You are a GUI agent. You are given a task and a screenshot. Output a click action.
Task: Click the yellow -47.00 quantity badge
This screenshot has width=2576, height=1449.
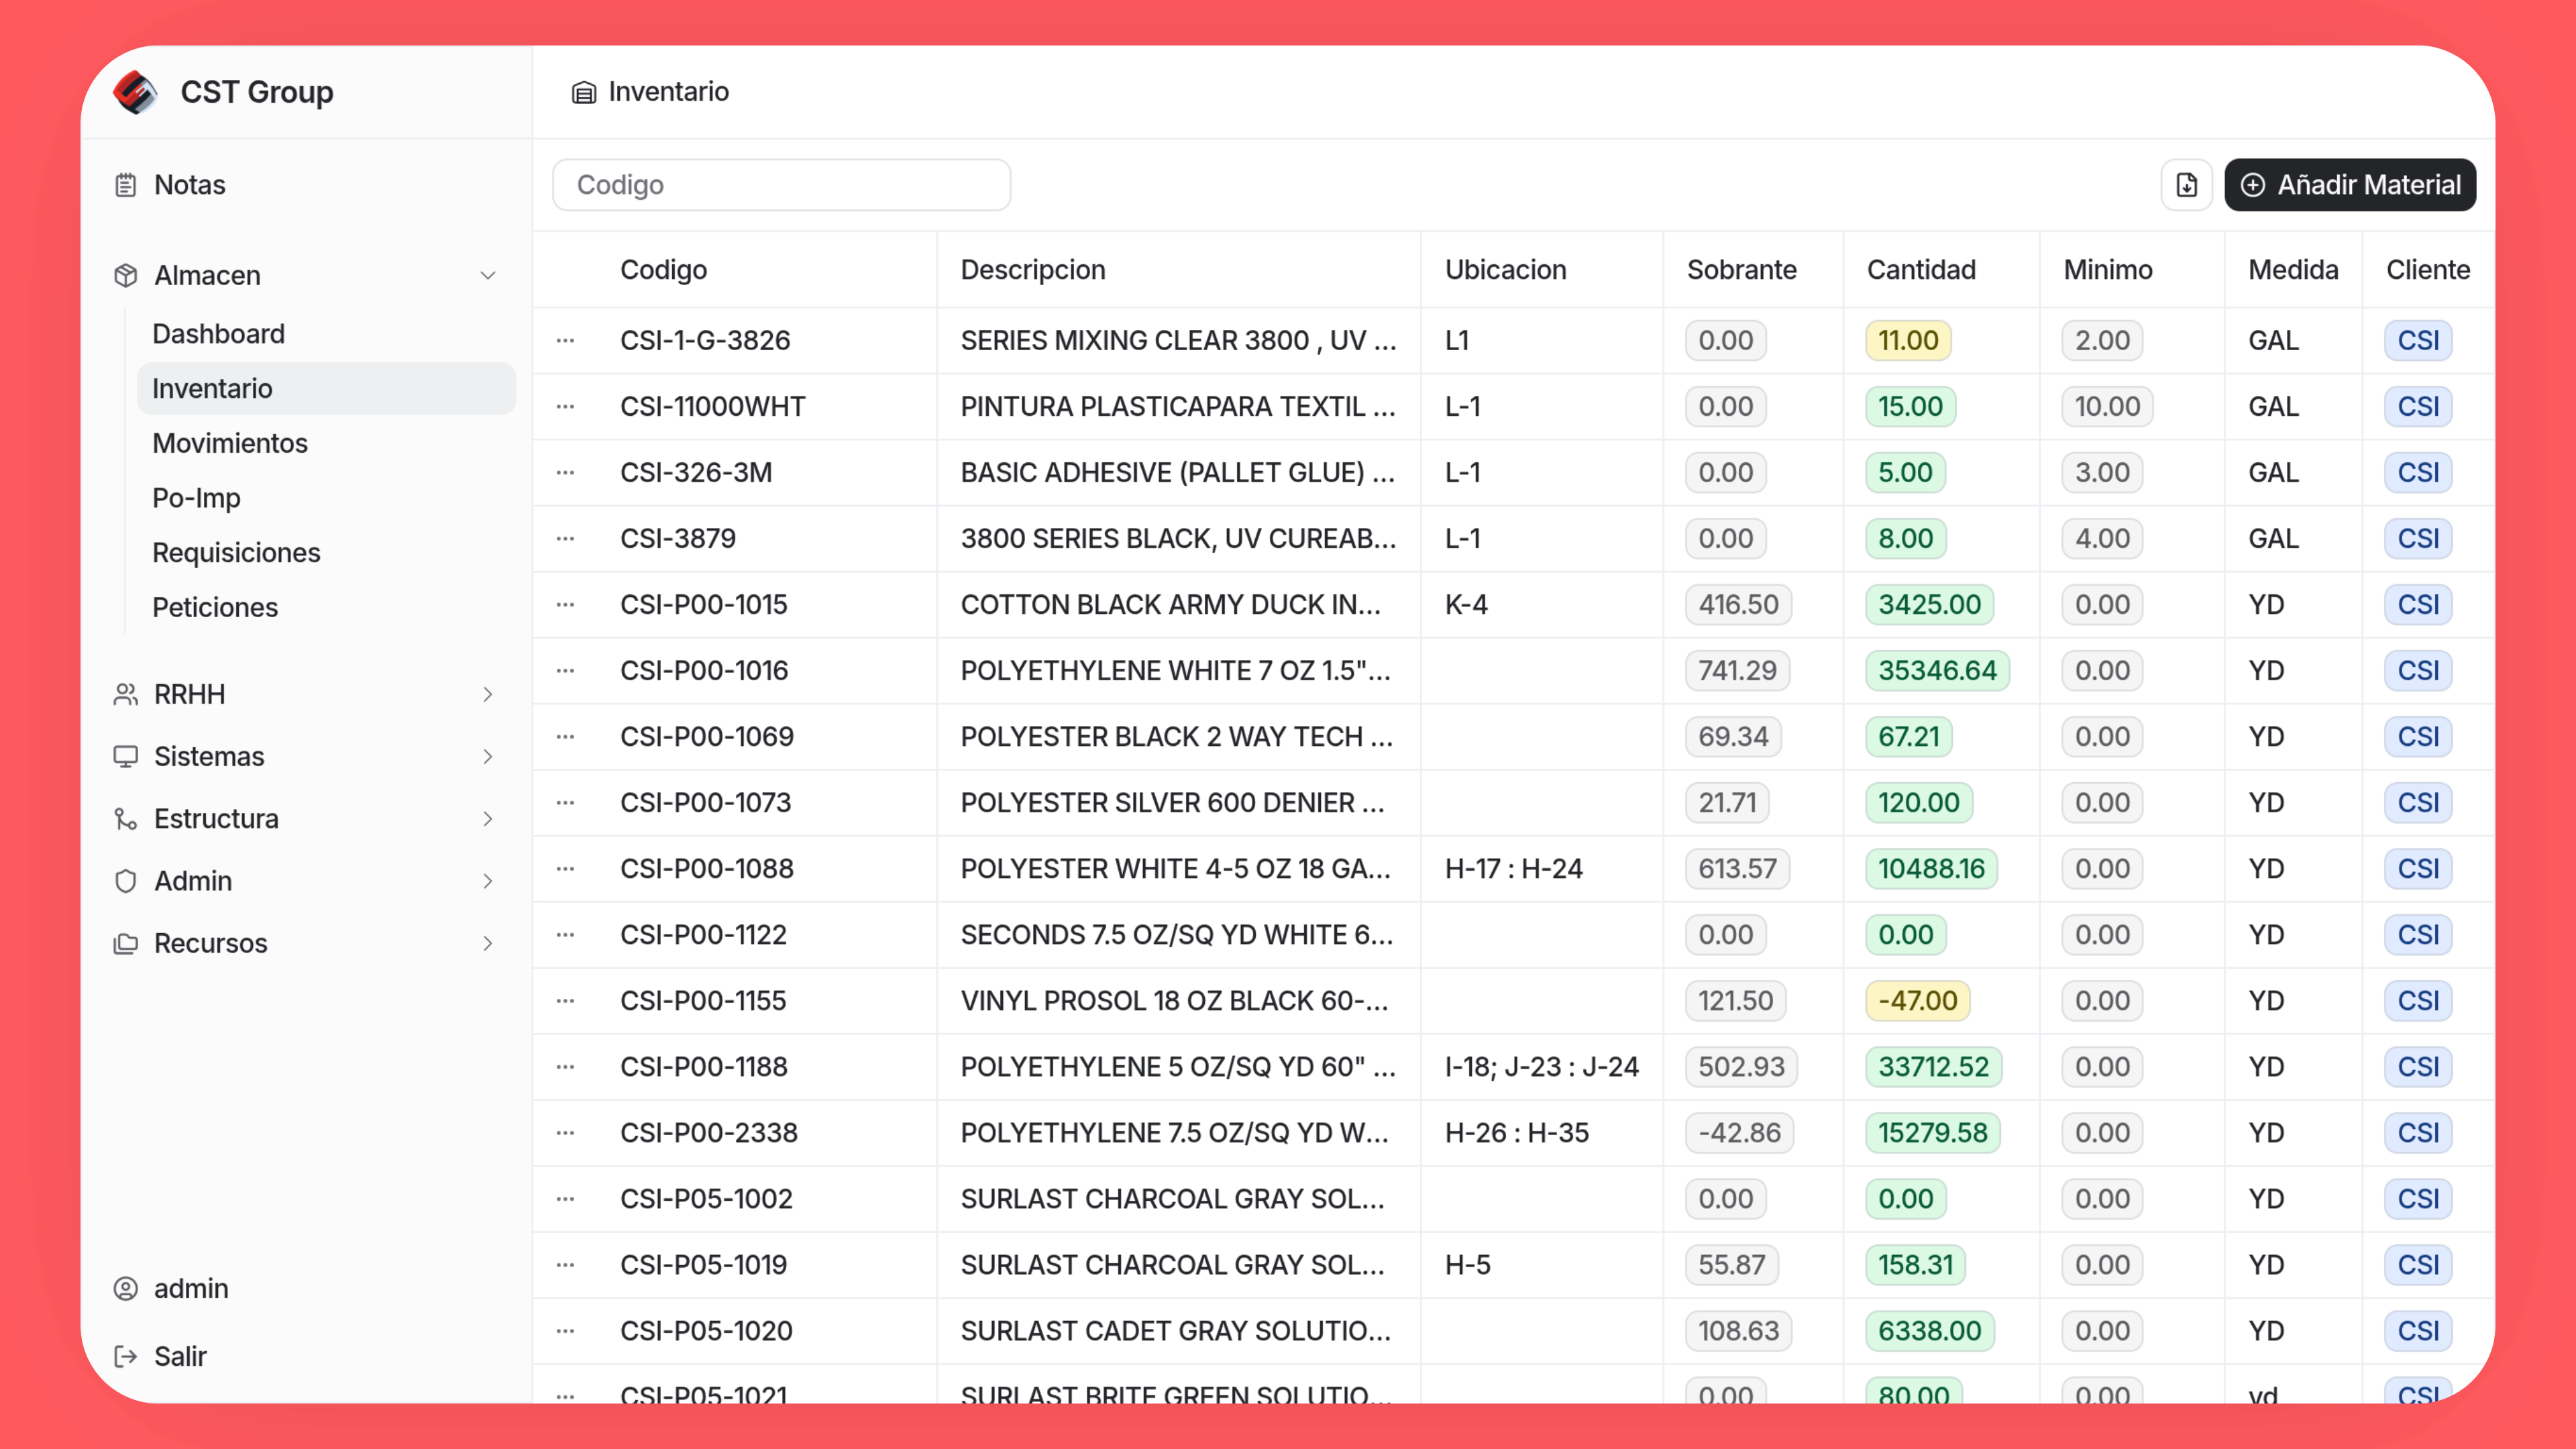click(1917, 1000)
